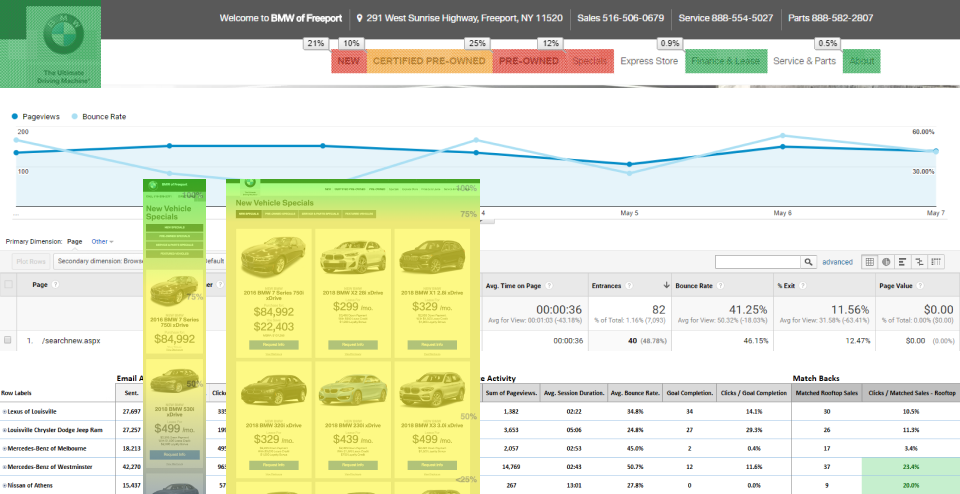
Task: Click the search magnifier button
Action: 809,262
